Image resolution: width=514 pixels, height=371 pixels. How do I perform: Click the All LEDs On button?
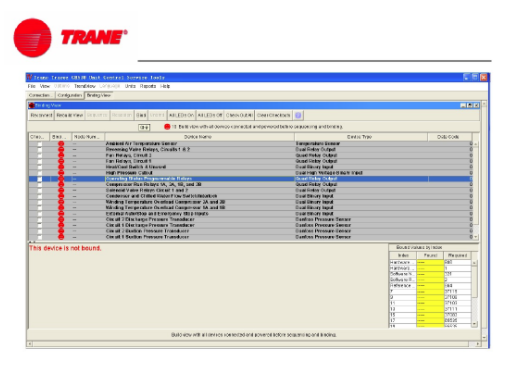click(x=181, y=115)
